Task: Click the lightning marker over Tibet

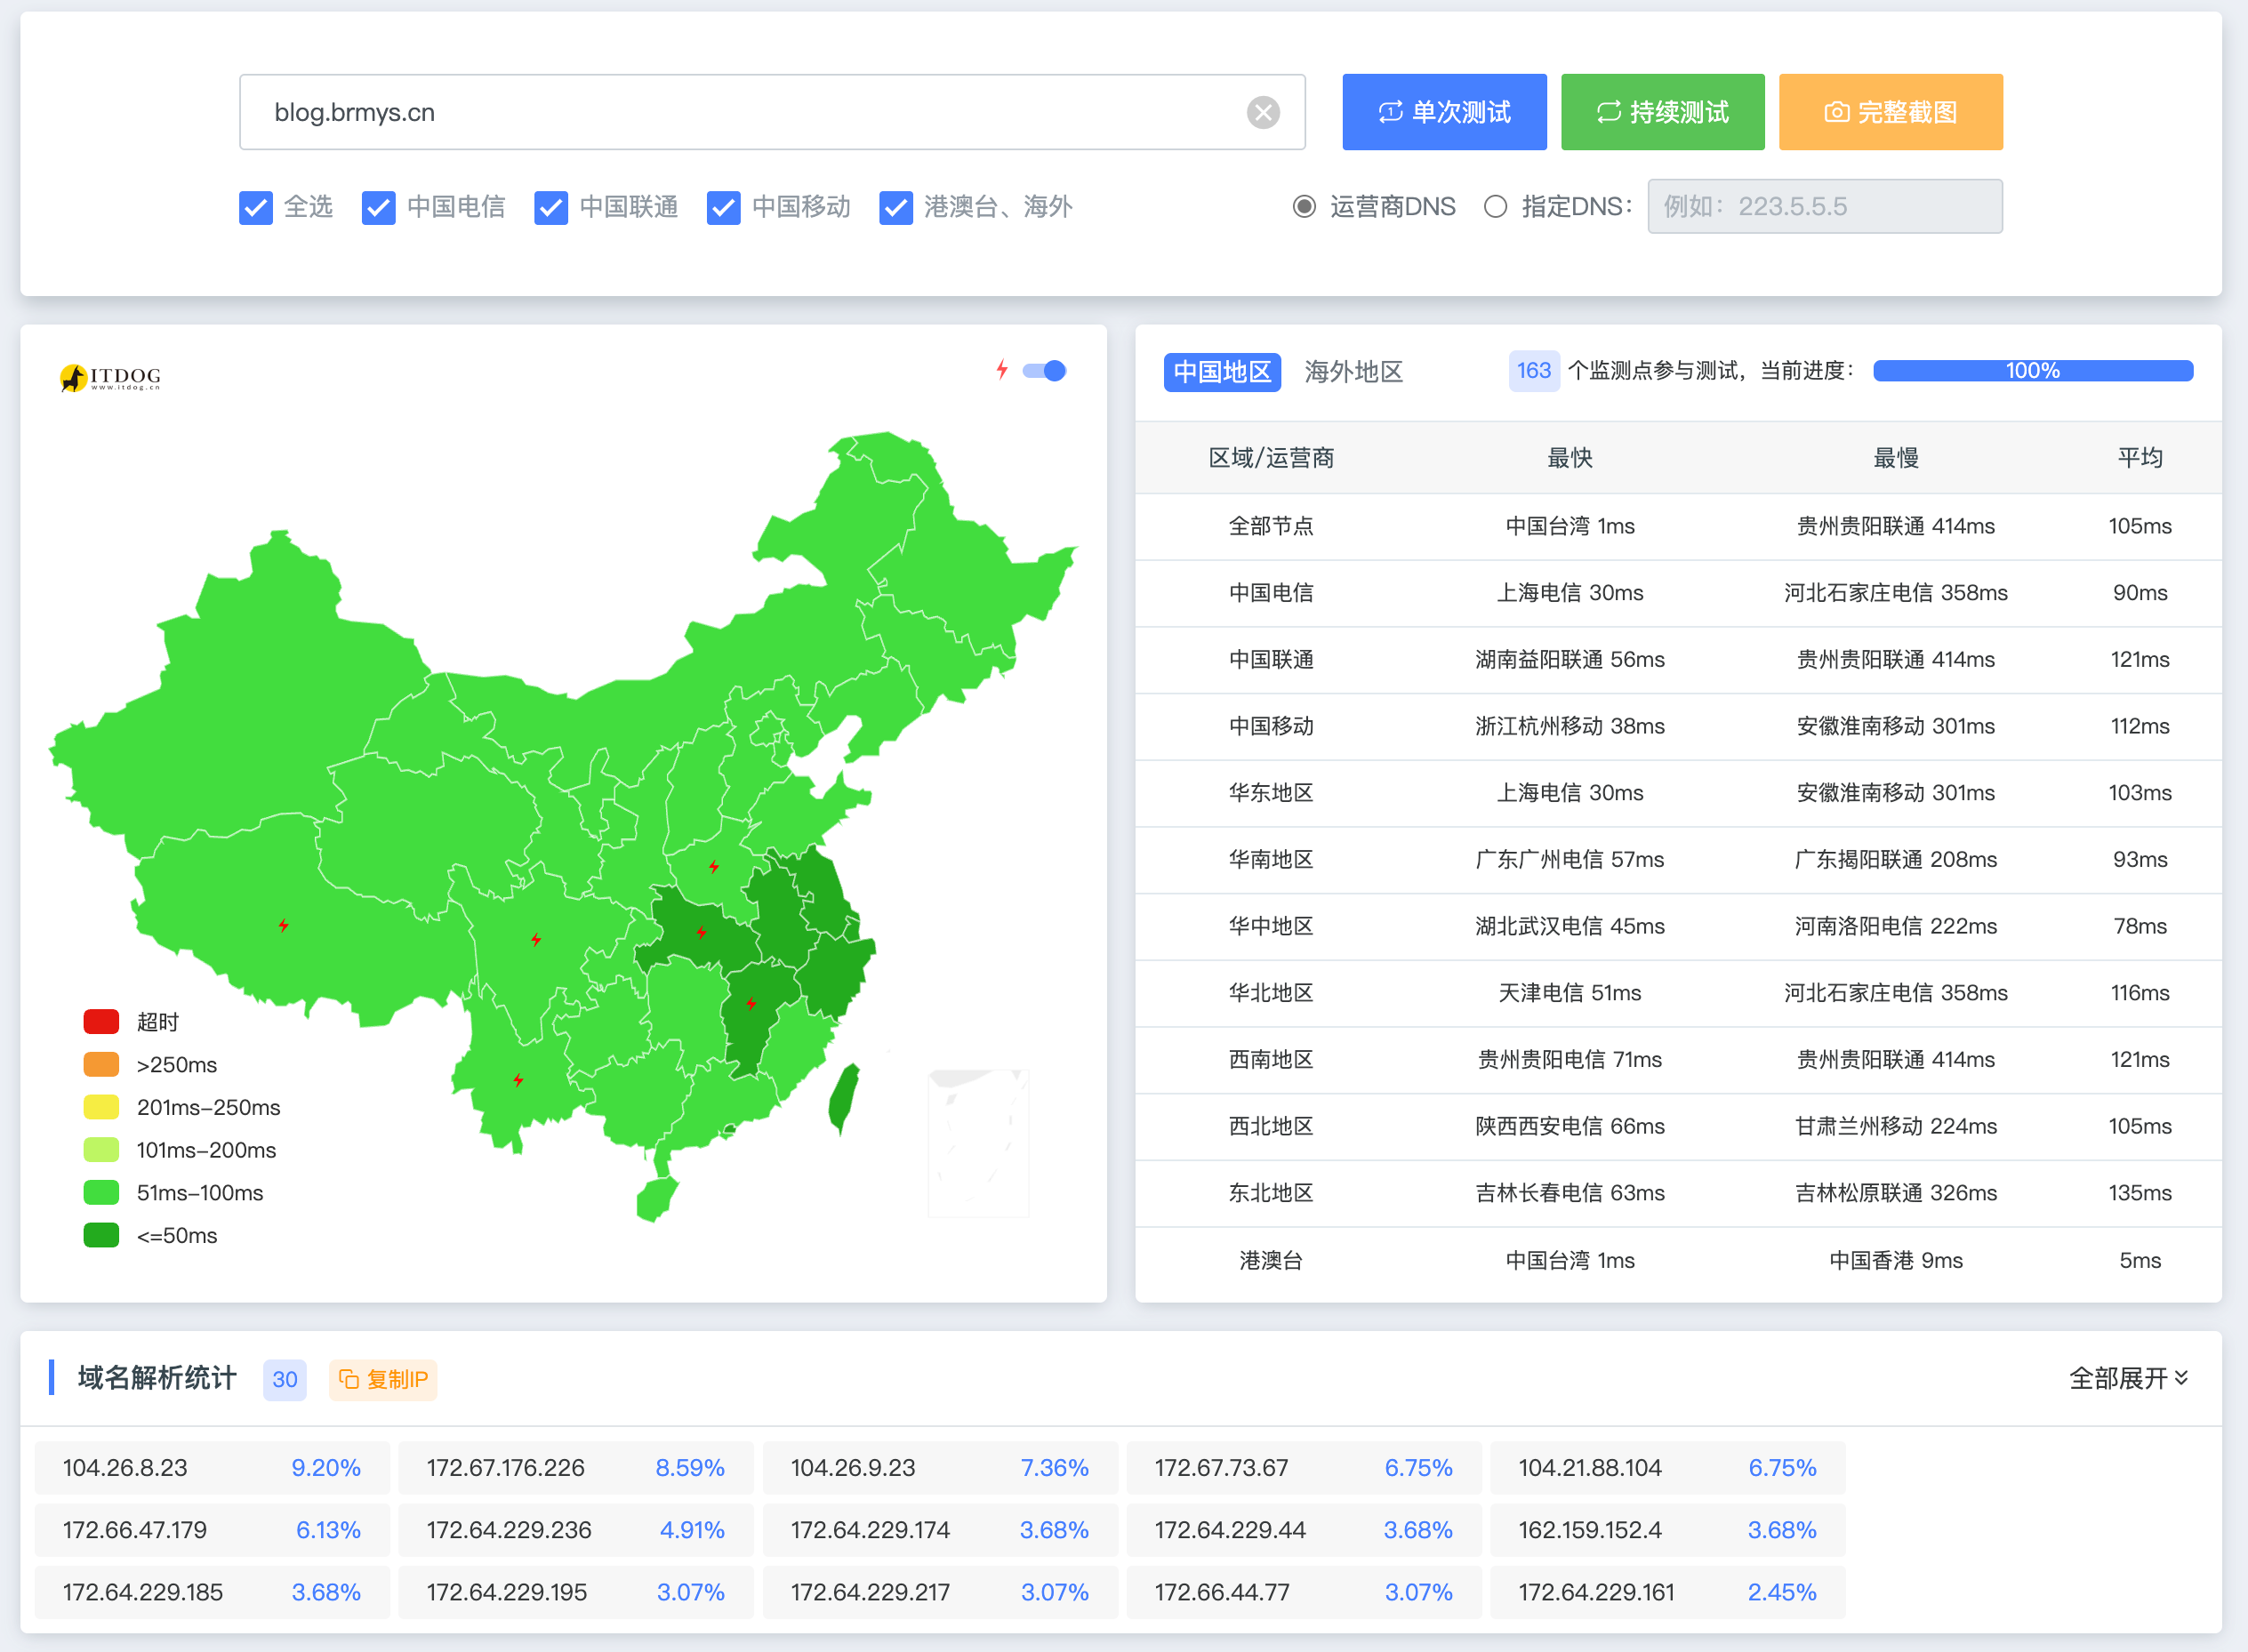Action: click(x=284, y=925)
